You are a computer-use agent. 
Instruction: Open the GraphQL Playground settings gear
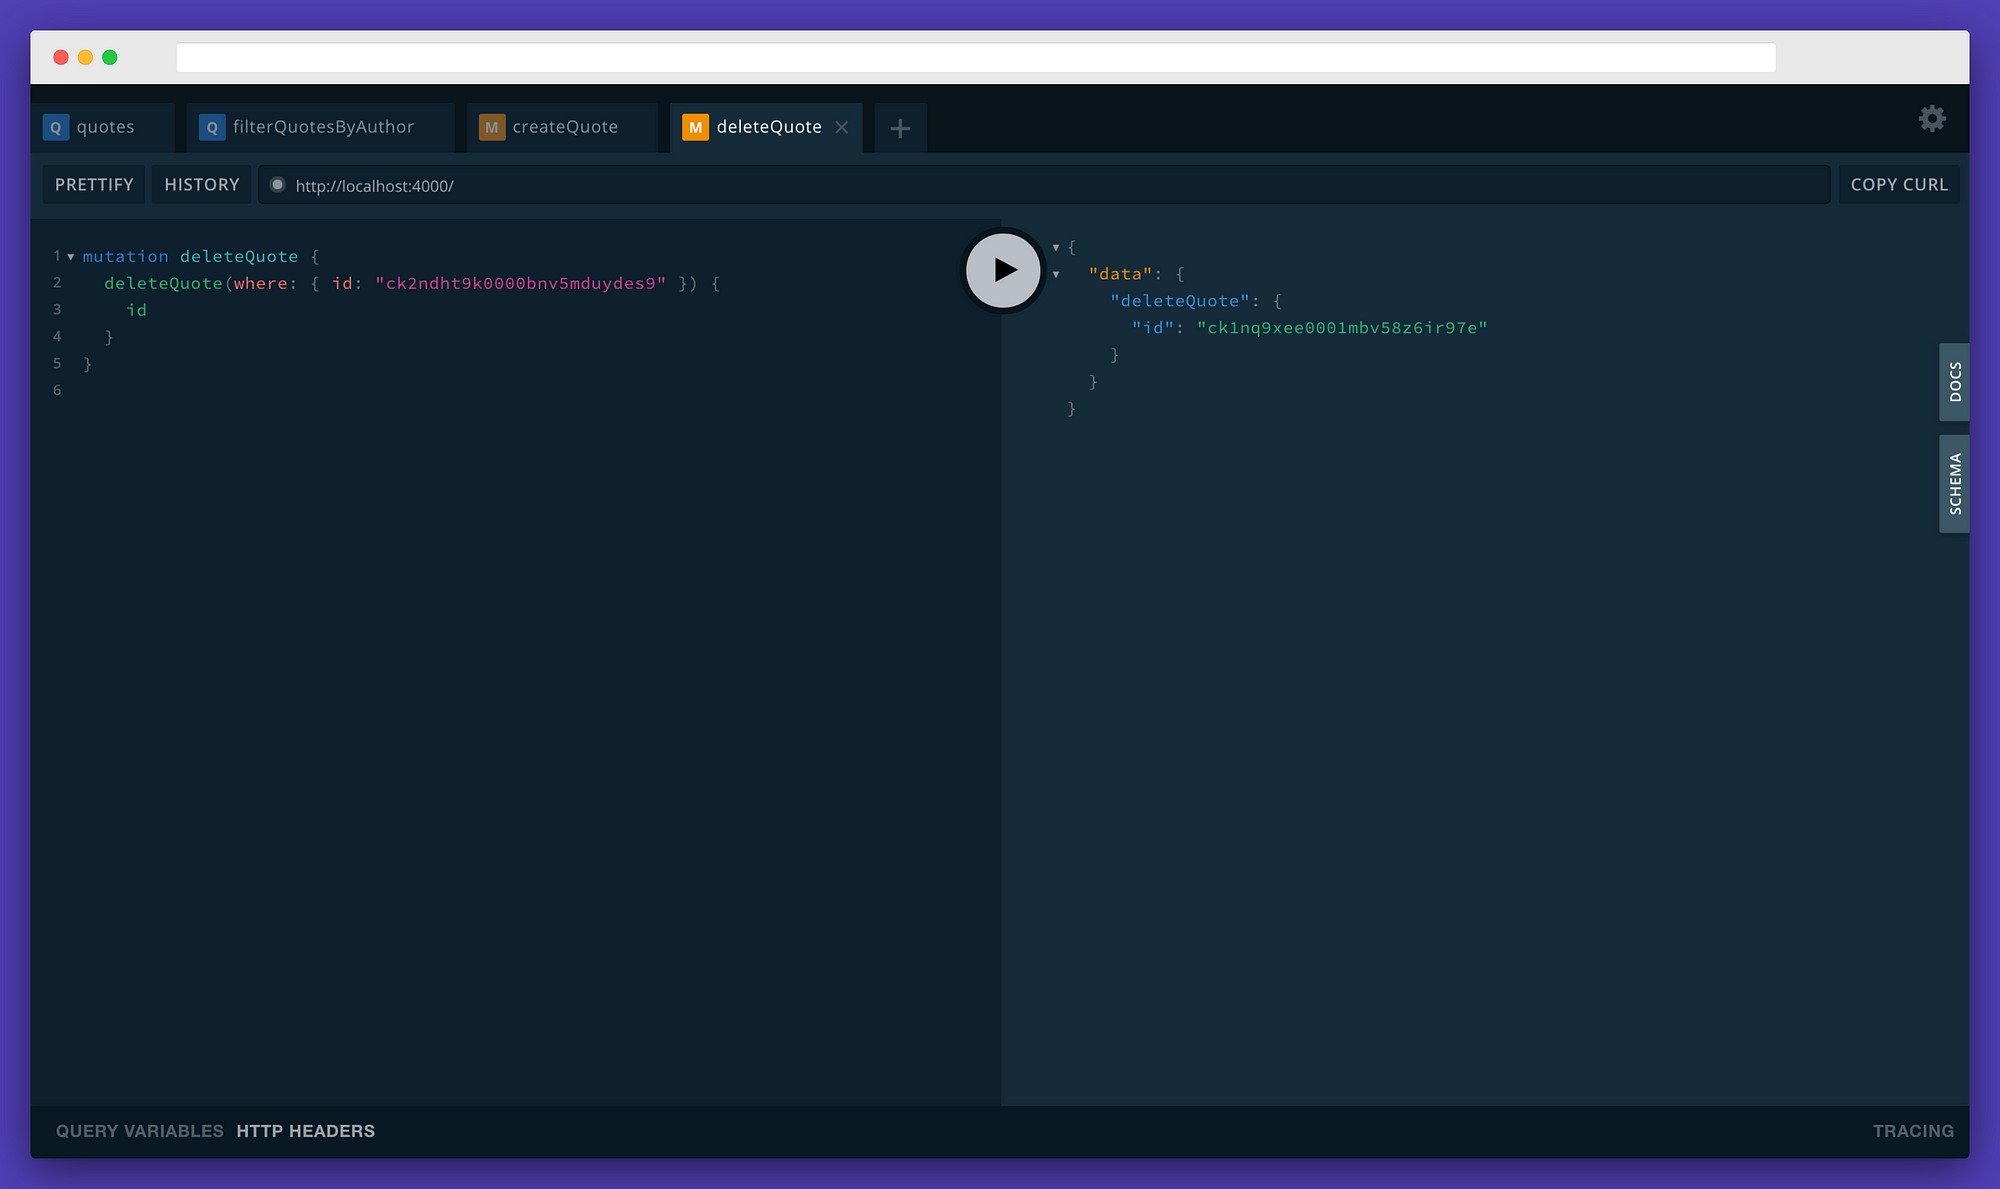pyautogui.click(x=1932, y=119)
